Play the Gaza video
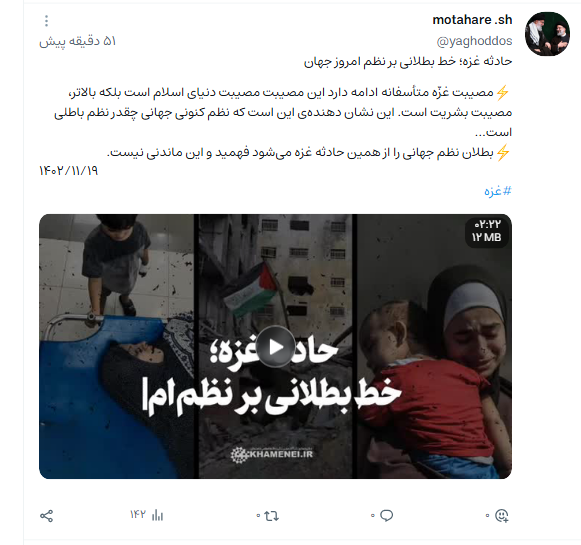581x545 pixels. tap(276, 347)
